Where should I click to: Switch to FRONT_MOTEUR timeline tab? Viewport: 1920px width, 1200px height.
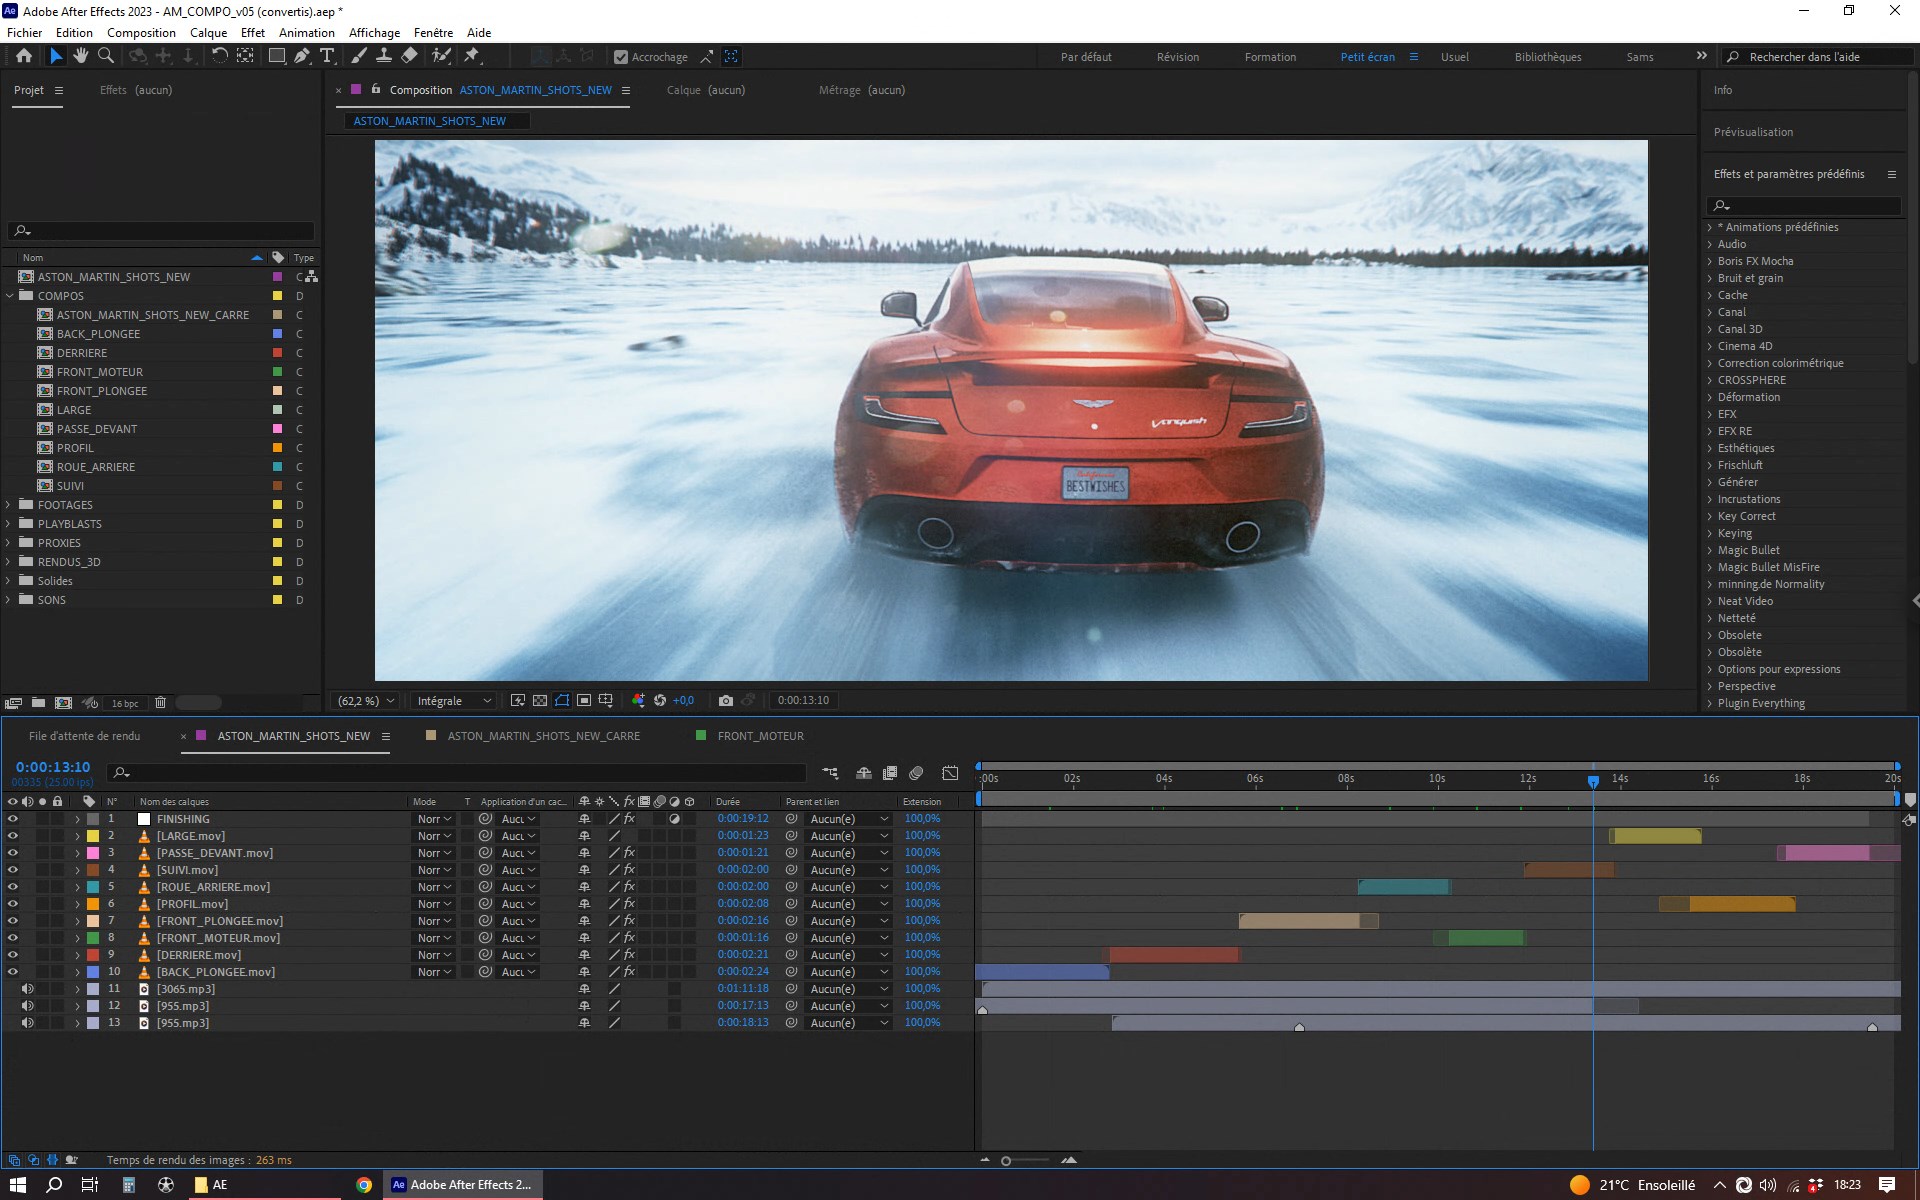coord(760,736)
